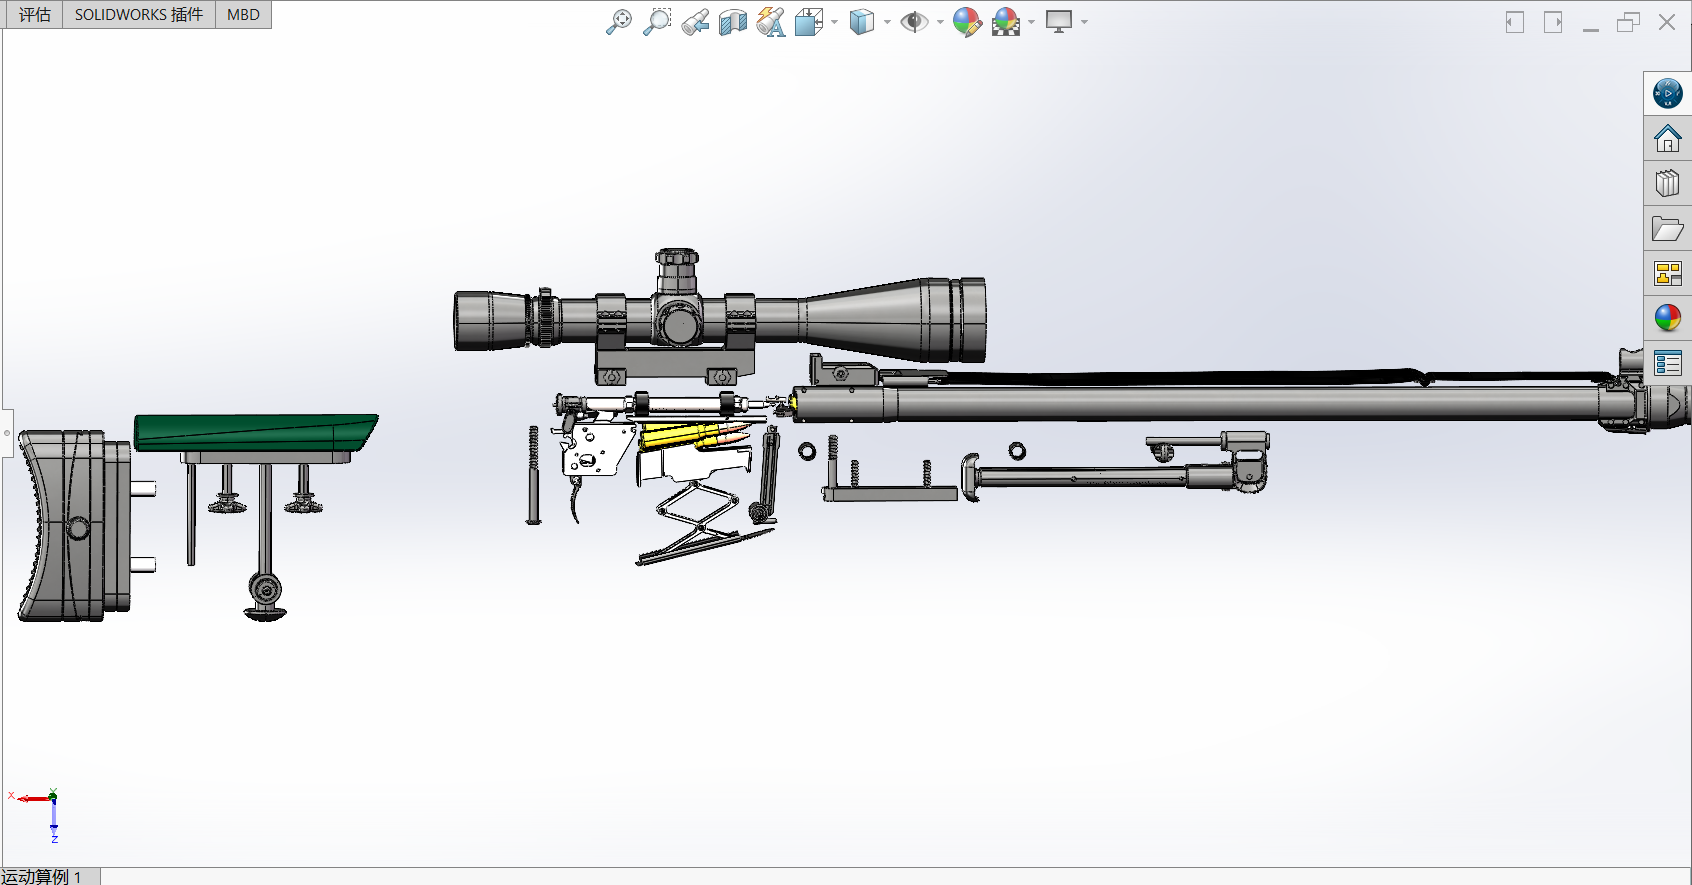
Task: Open the MBD tab
Action: pyautogui.click(x=243, y=15)
